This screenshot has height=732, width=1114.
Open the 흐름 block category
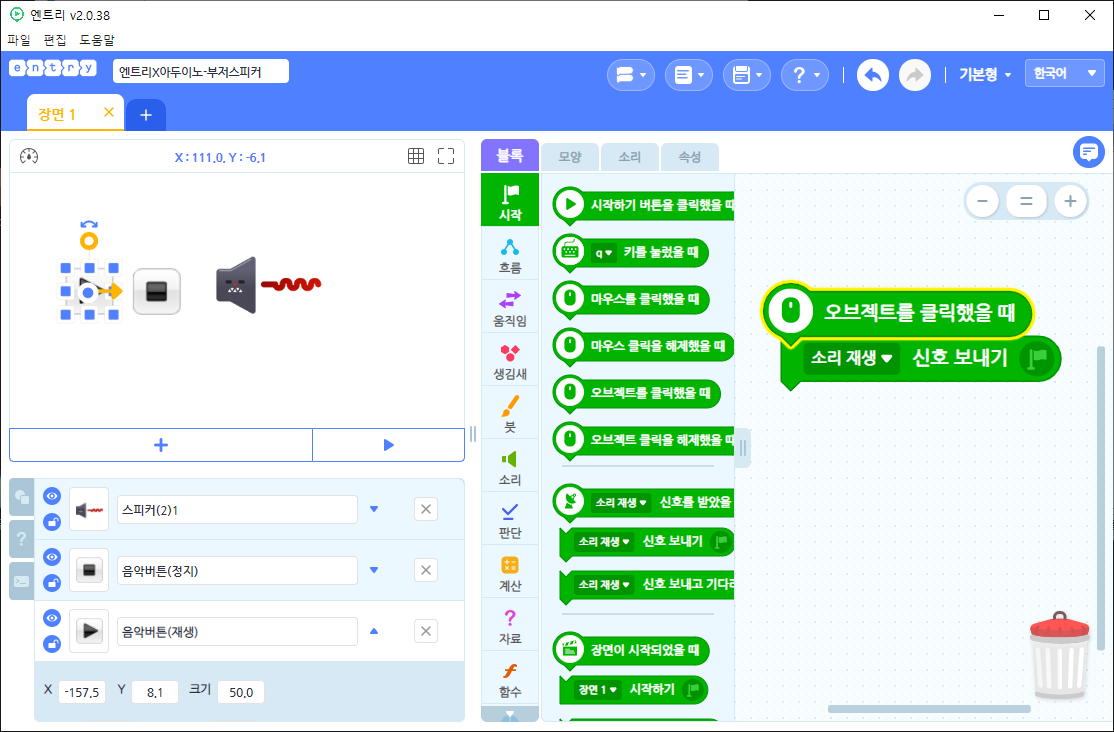(x=510, y=254)
